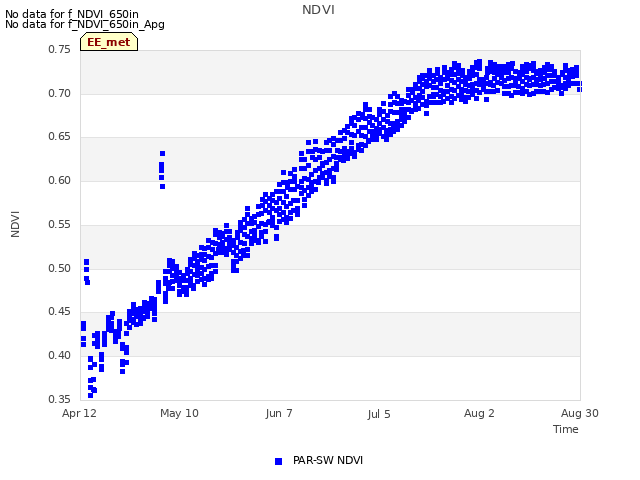Viewport: 640px width, 480px height.
Task: Click the Aug 30 x-axis tick label
Action: click(580, 413)
